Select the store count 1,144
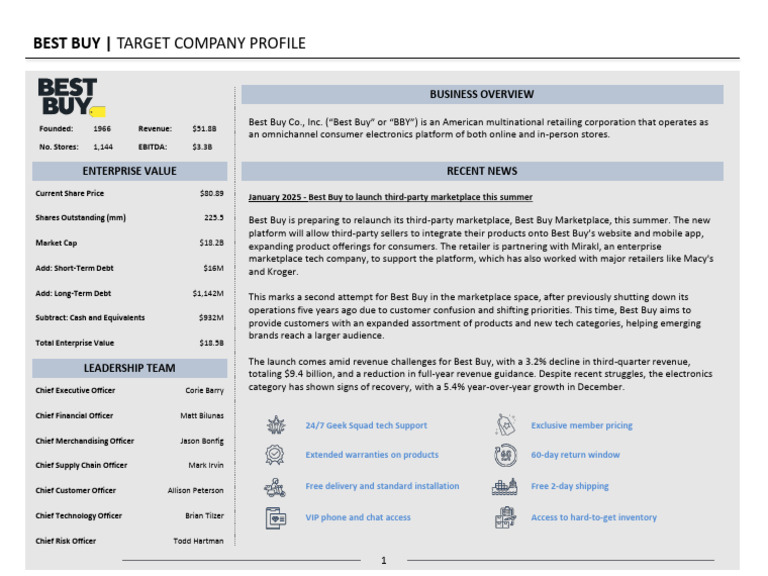 tap(103, 147)
